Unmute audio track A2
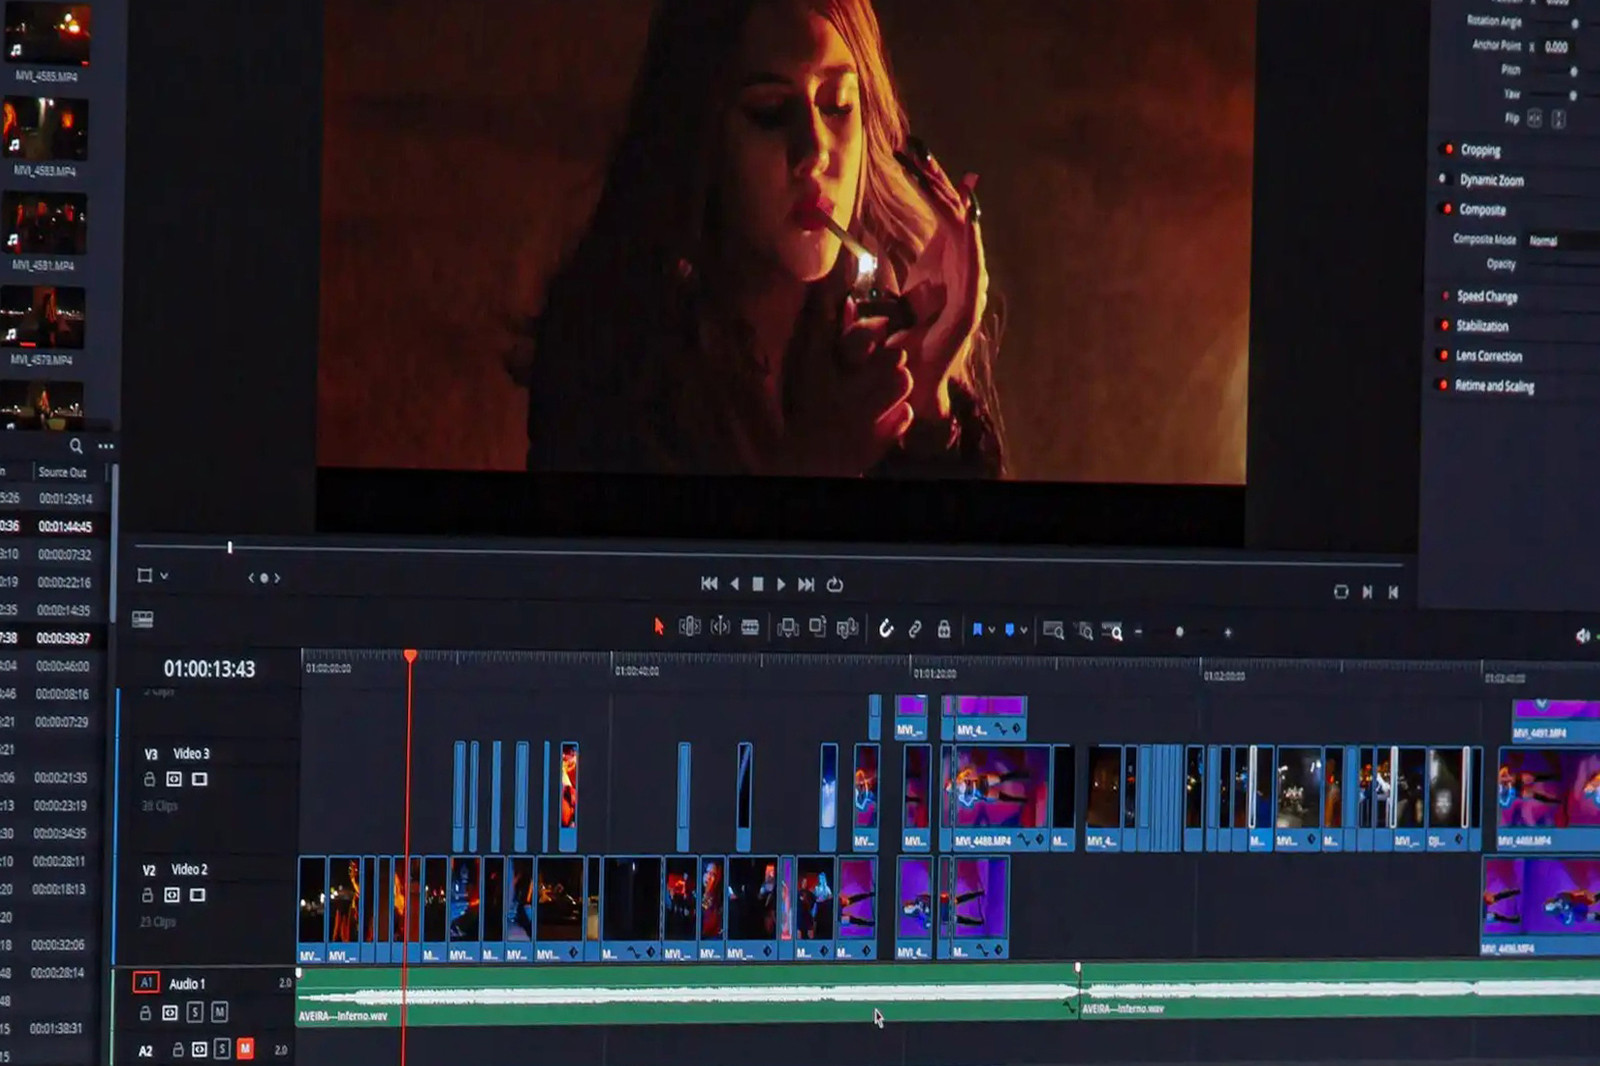 coord(245,1048)
